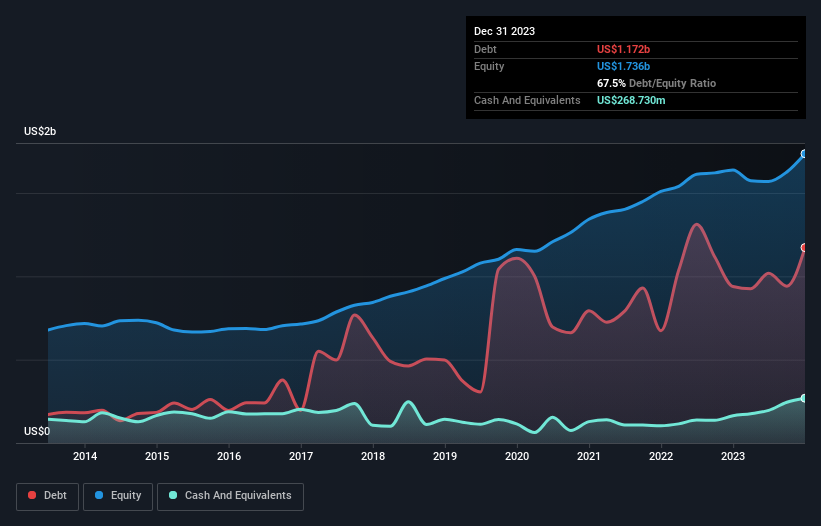Viewport: 821px width, 526px height.
Task: Click the blue dot in Equity legend
Action: 99,495
